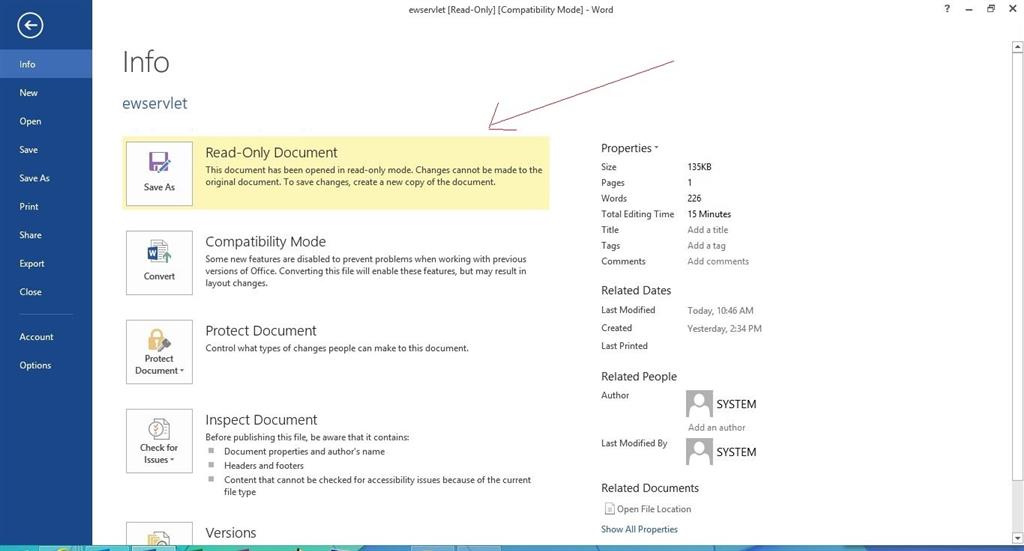Click the scrollbar up arrow

(x=1017, y=46)
